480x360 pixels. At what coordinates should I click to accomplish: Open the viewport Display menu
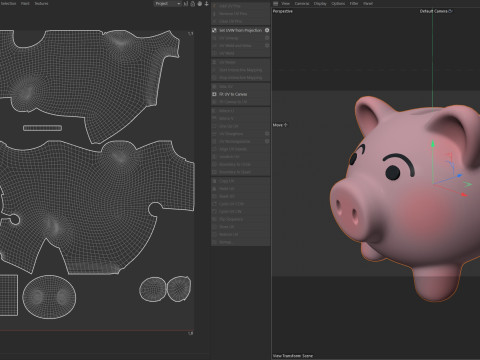click(320, 4)
